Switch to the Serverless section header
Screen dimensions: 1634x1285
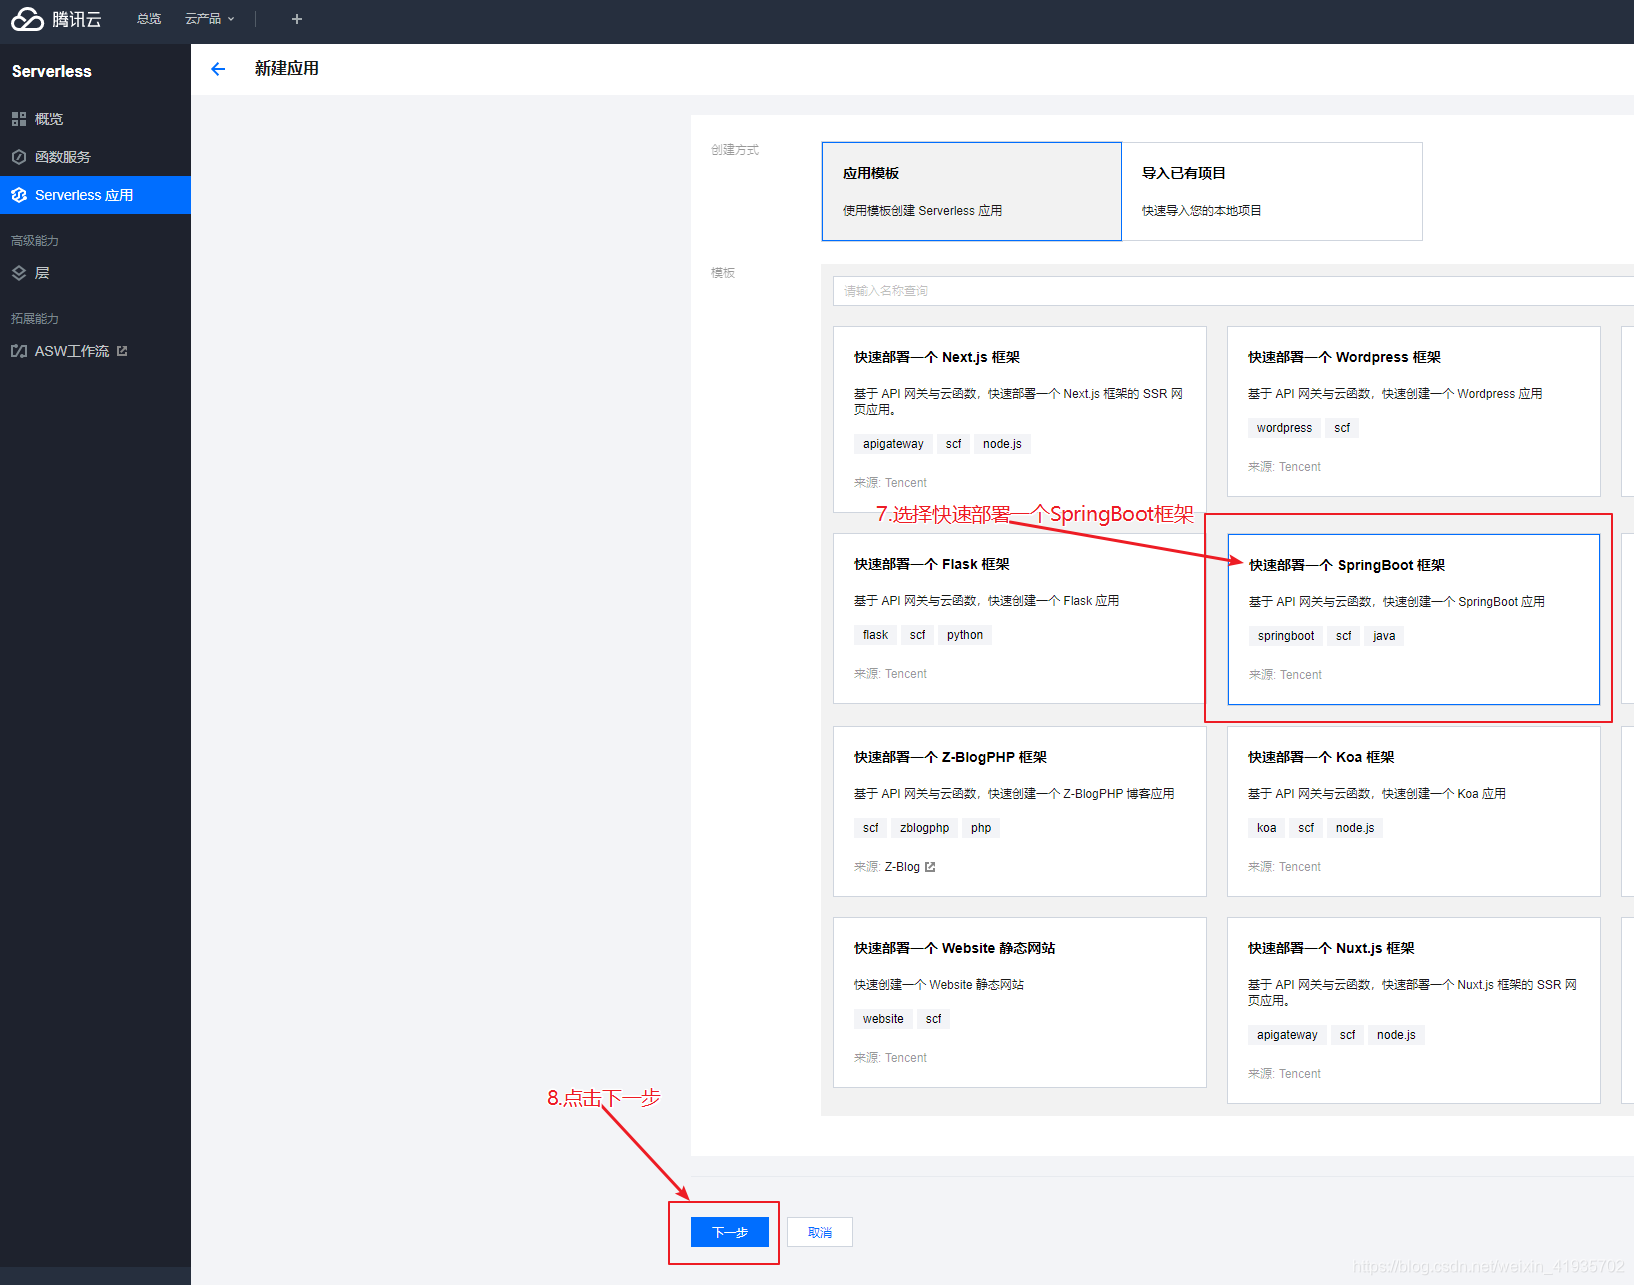tap(51, 71)
